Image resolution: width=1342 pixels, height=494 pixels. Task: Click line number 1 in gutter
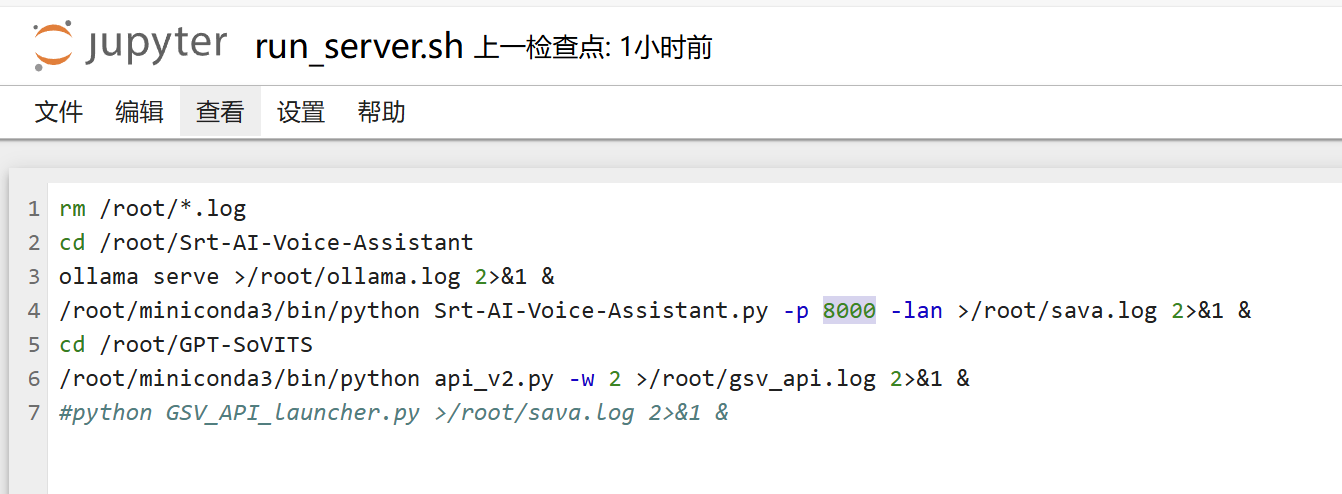pos(34,209)
